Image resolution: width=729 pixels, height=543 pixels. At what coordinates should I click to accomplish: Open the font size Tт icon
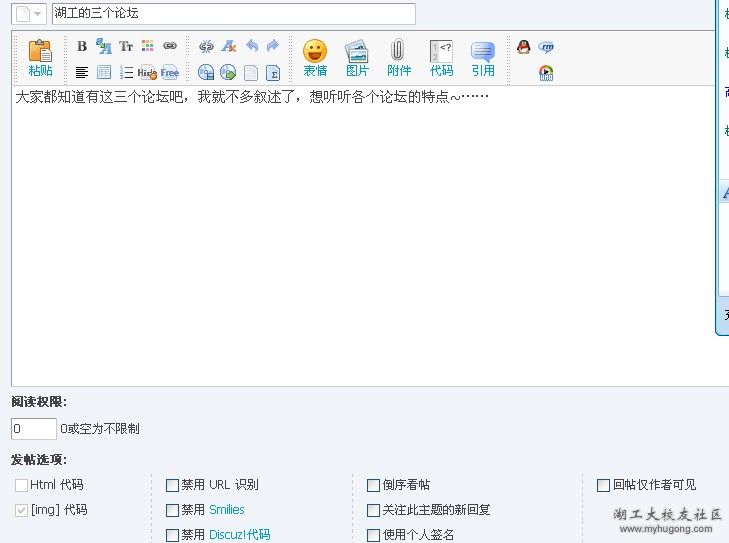[126, 46]
